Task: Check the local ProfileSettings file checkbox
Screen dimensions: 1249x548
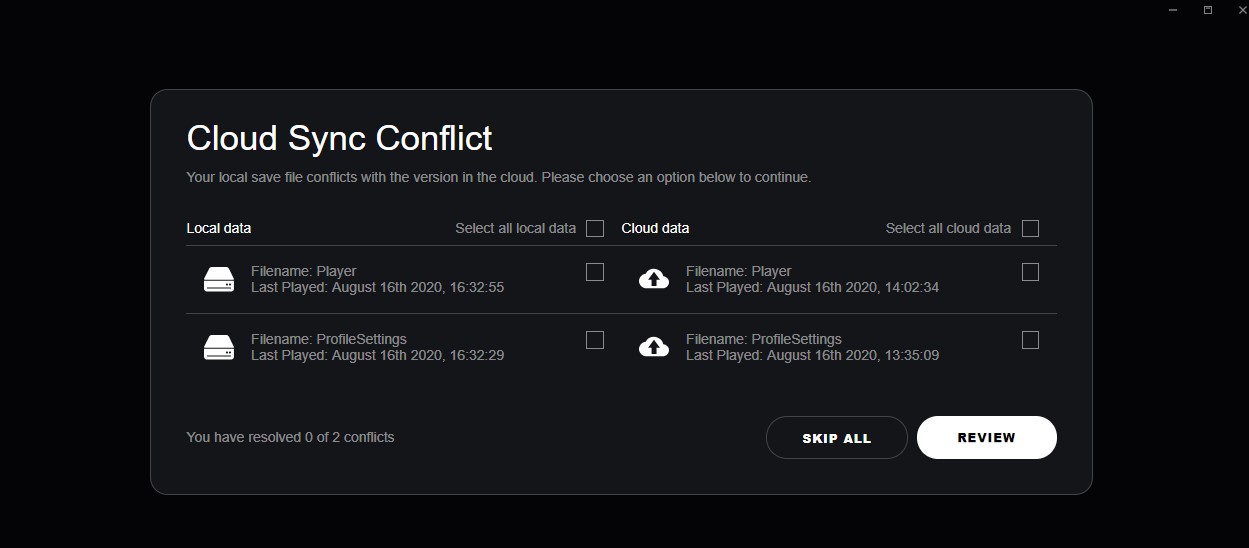Action: pyautogui.click(x=595, y=340)
